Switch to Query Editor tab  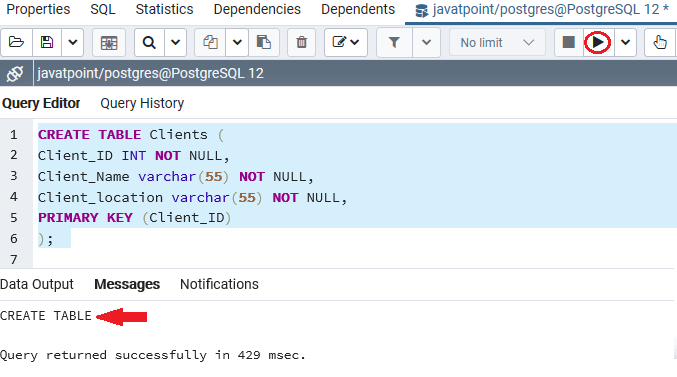pos(41,103)
